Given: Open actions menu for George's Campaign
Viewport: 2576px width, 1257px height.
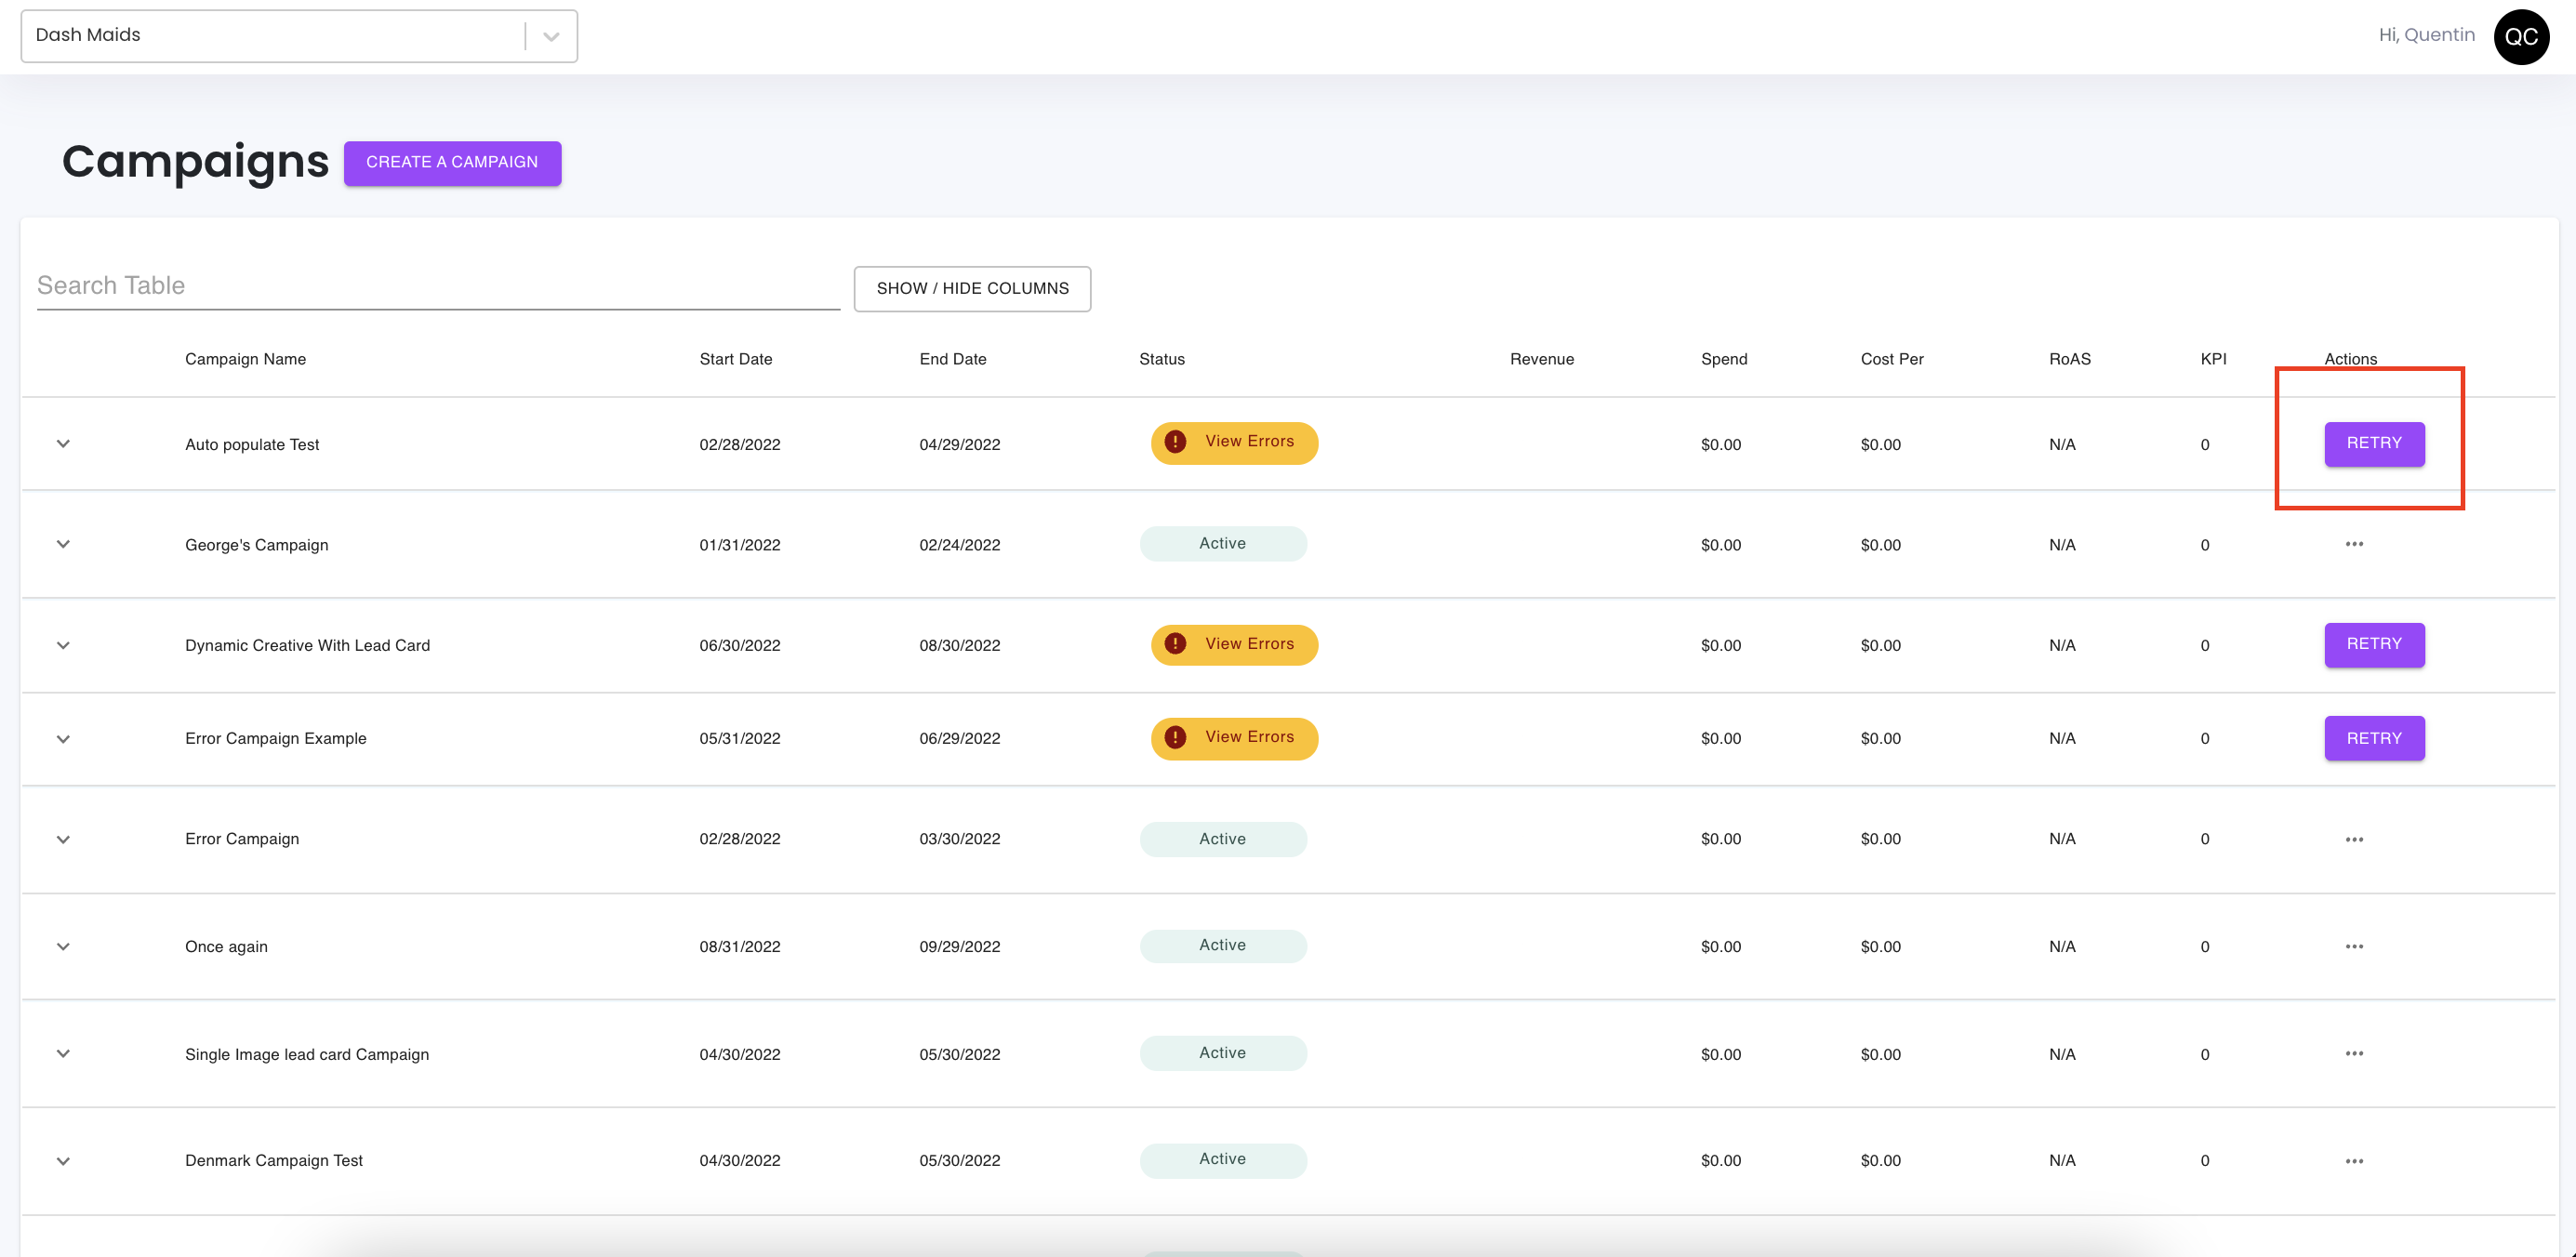Looking at the screenshot, I should click(2354, 544).
